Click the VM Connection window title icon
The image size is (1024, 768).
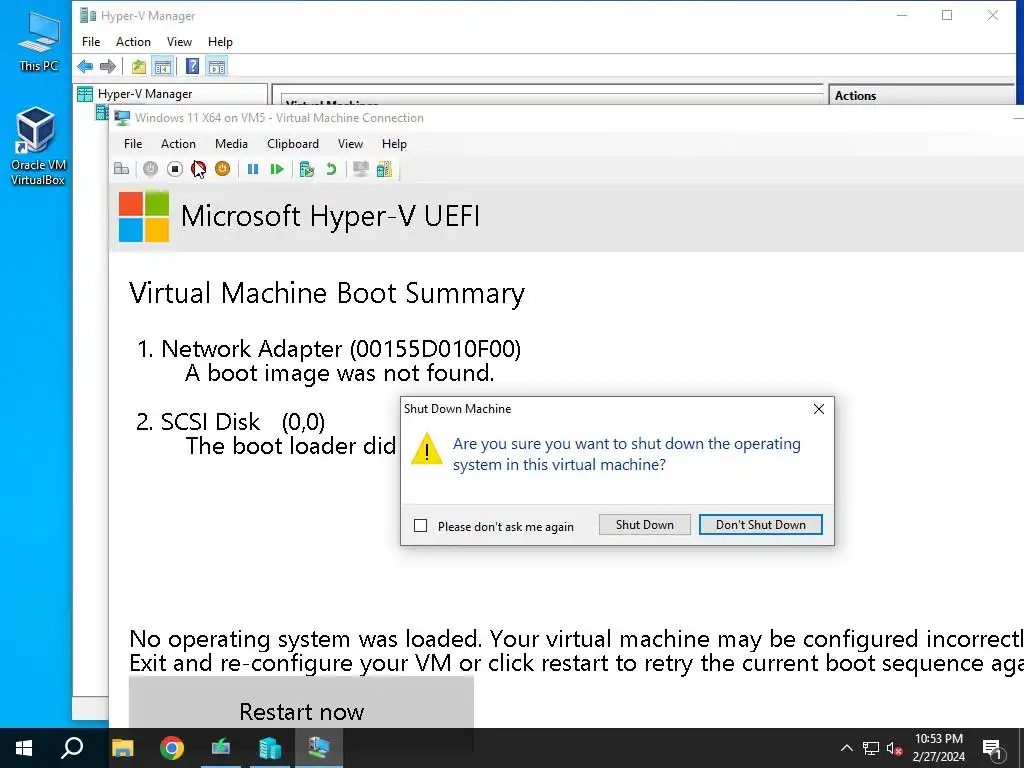coord(121,118)
